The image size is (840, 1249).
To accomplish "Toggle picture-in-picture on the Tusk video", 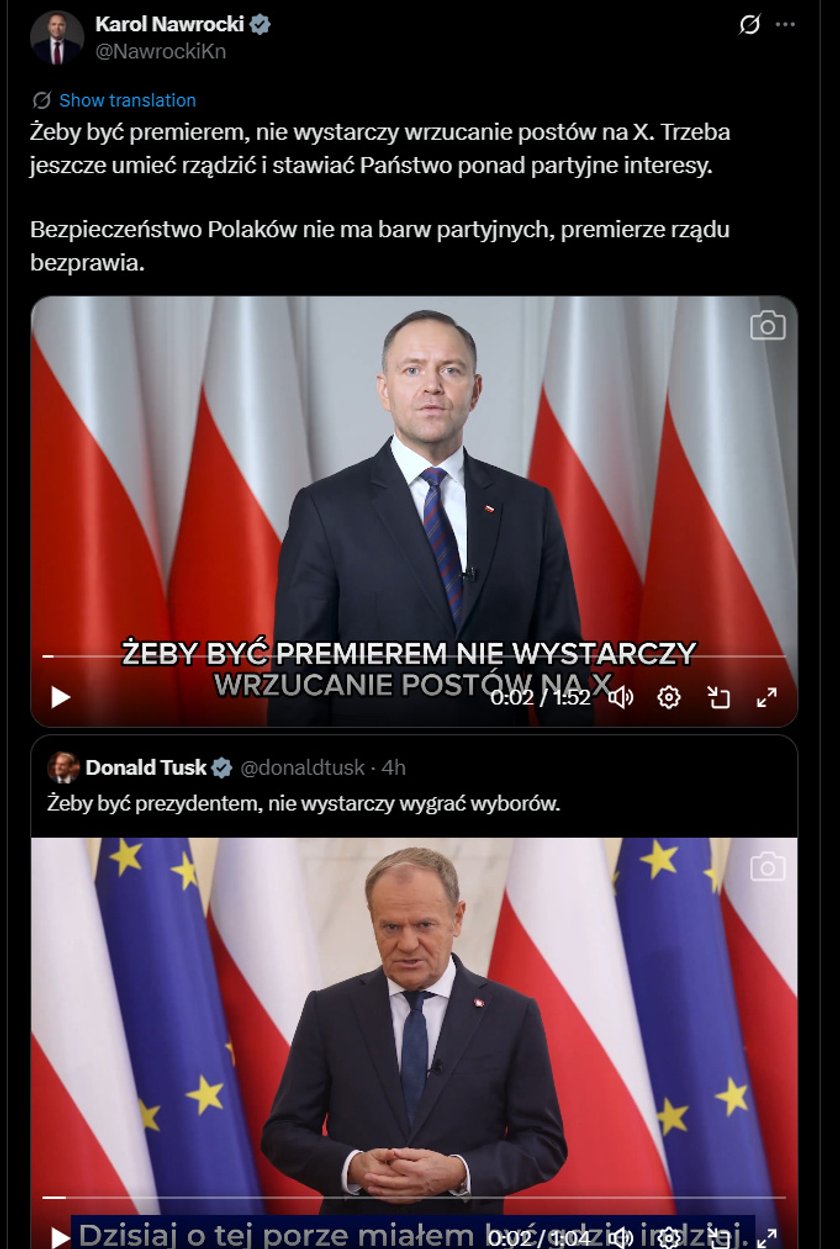I will [x=718, y=1237].
